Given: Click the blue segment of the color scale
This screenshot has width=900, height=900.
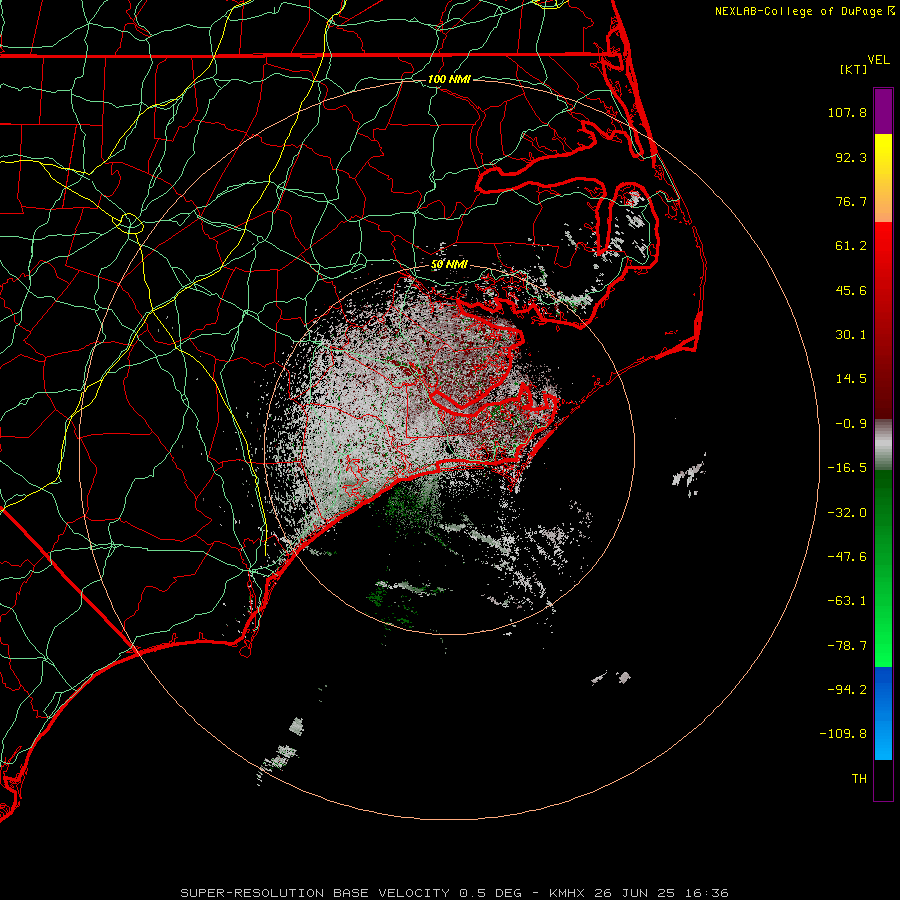Looking at the screenshot, I should 883,713.
